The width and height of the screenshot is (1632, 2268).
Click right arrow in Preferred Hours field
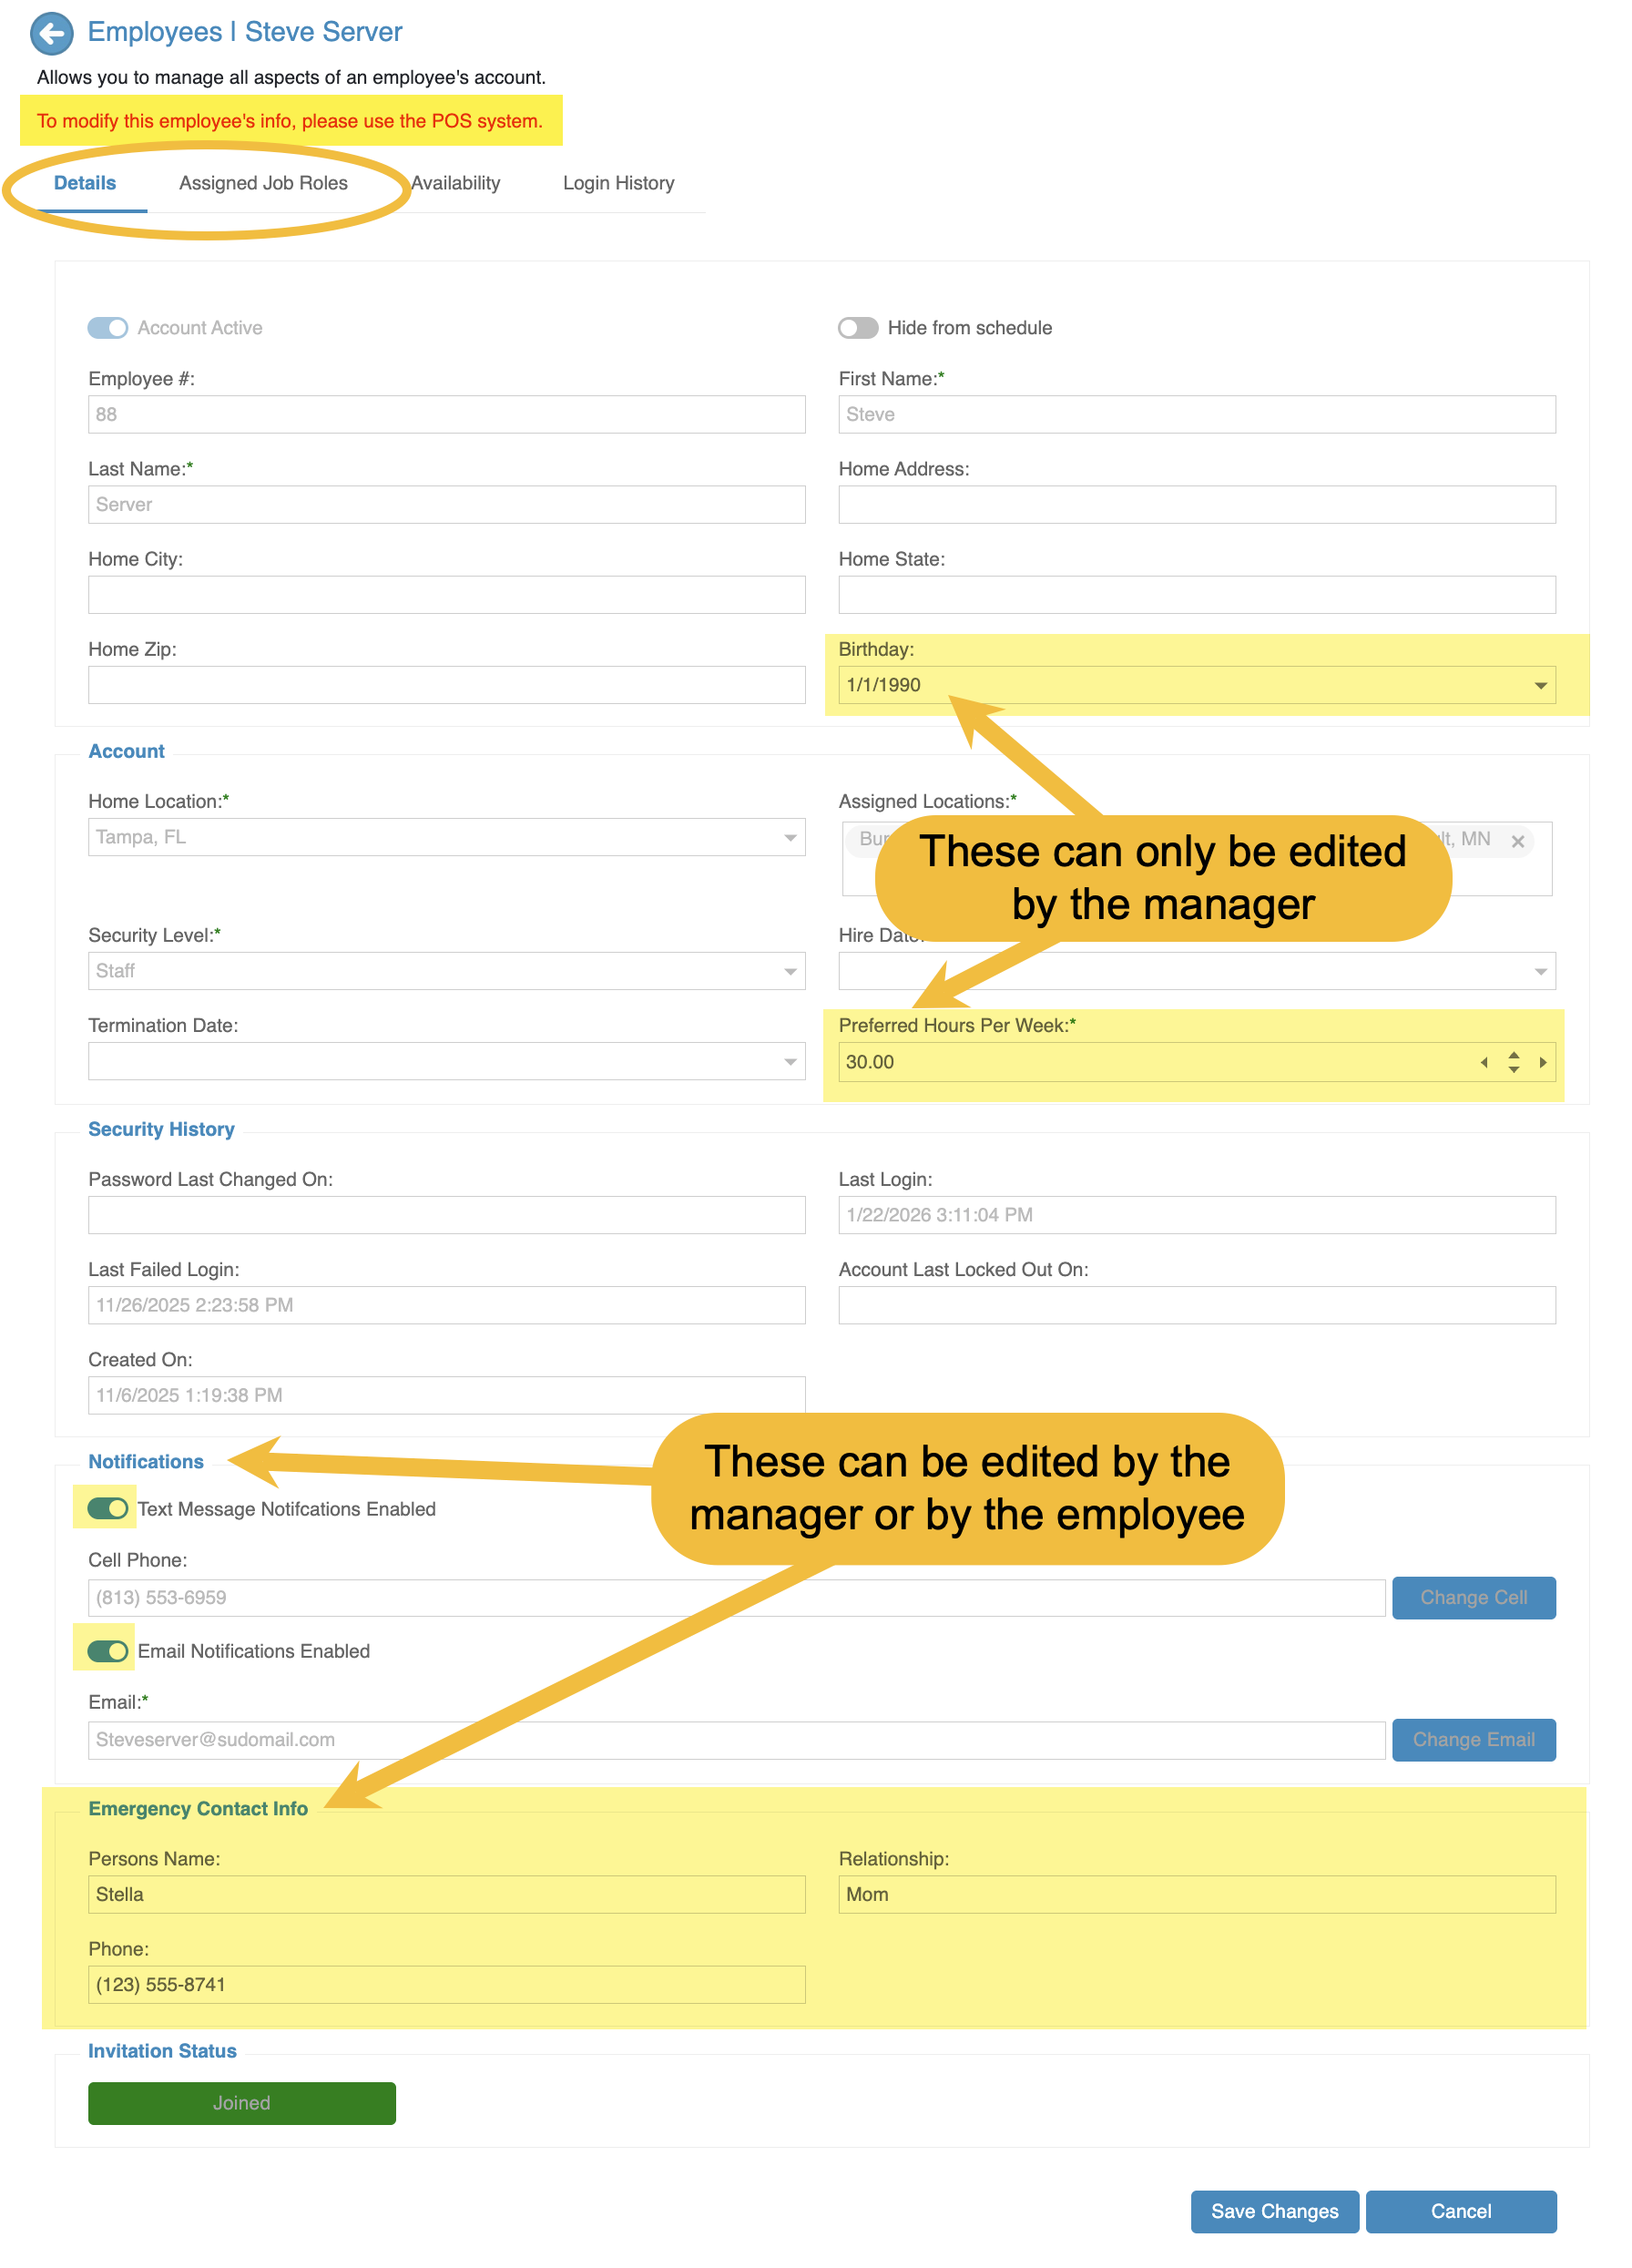(x=1543, y=1062)
